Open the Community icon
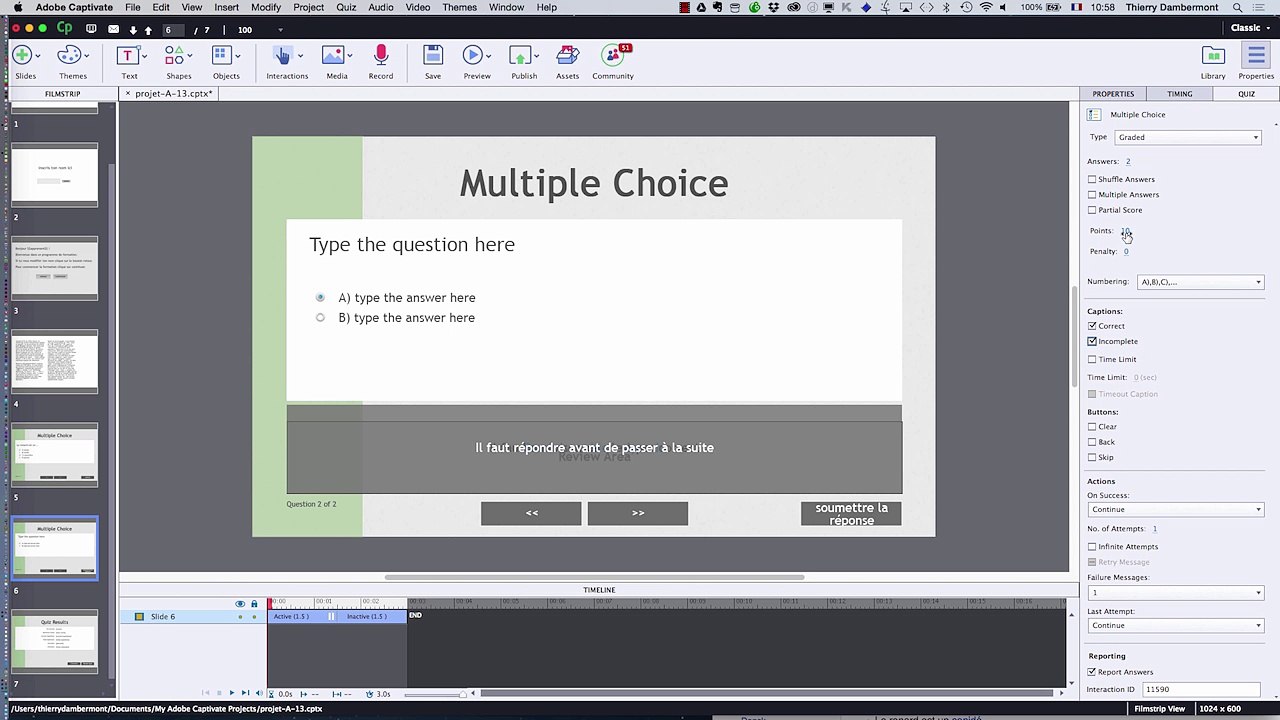Image resolution: width=1280 pixels, height=720 pixels. pos(613,55)
